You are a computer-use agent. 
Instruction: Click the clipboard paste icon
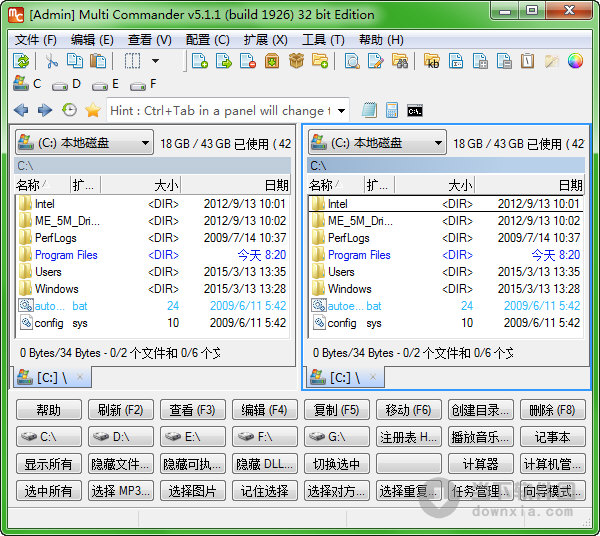[98, 61]
